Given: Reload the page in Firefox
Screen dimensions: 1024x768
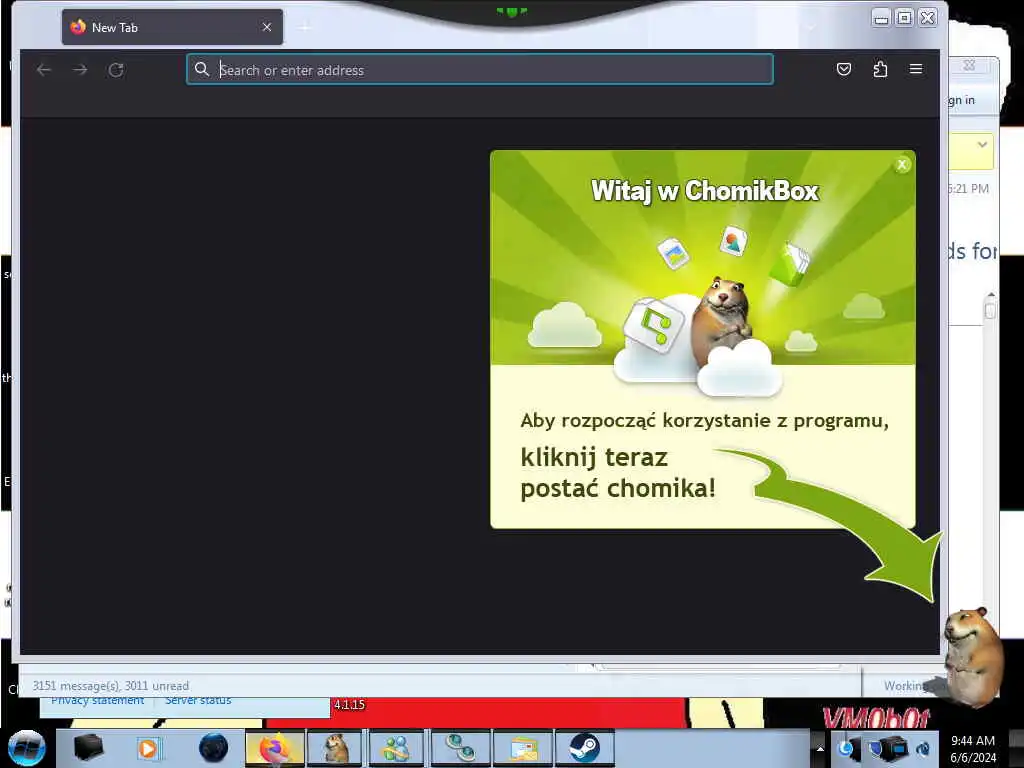Looking at the screenshot, I should click(116, 70).
